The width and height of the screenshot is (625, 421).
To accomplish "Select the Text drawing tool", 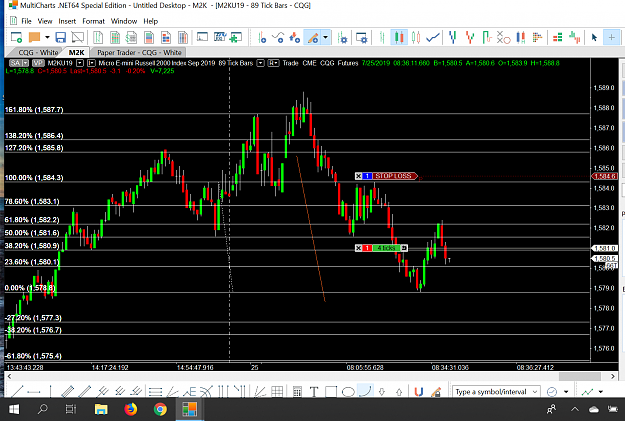I will 314,392.
